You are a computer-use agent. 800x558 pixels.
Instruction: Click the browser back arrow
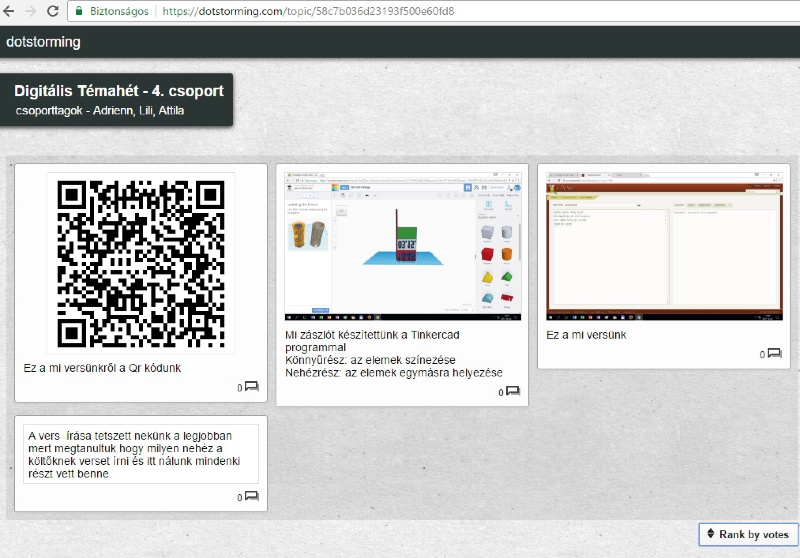[x=8, y=11]
